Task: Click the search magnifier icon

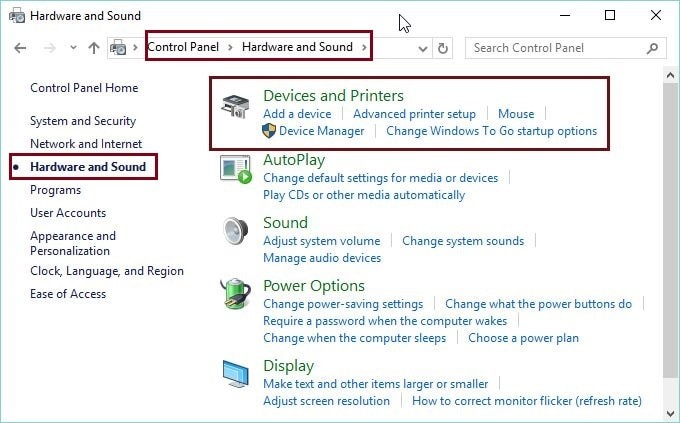Action: click(x=652, y=48)
